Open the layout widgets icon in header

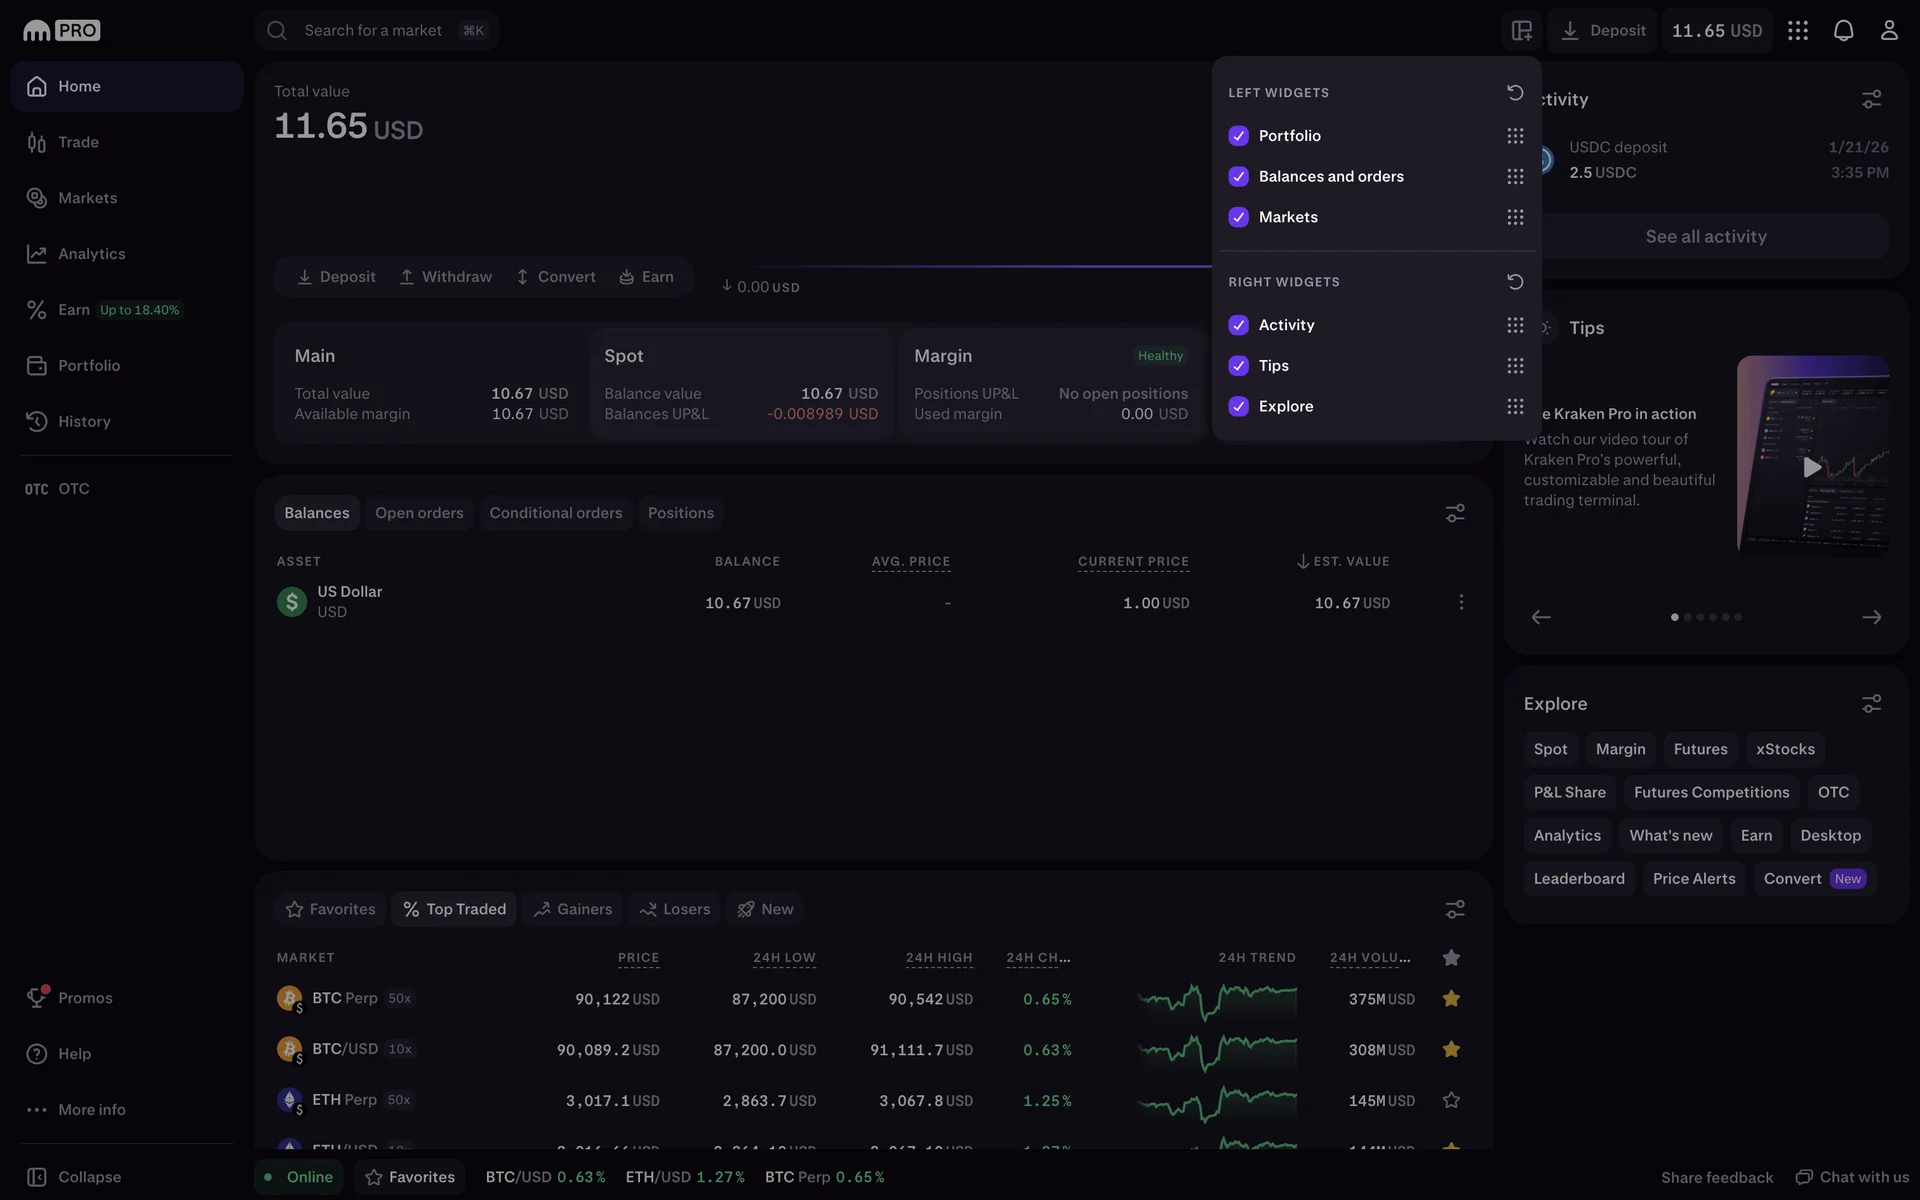pyautogui.click(x=1521, y=30)
